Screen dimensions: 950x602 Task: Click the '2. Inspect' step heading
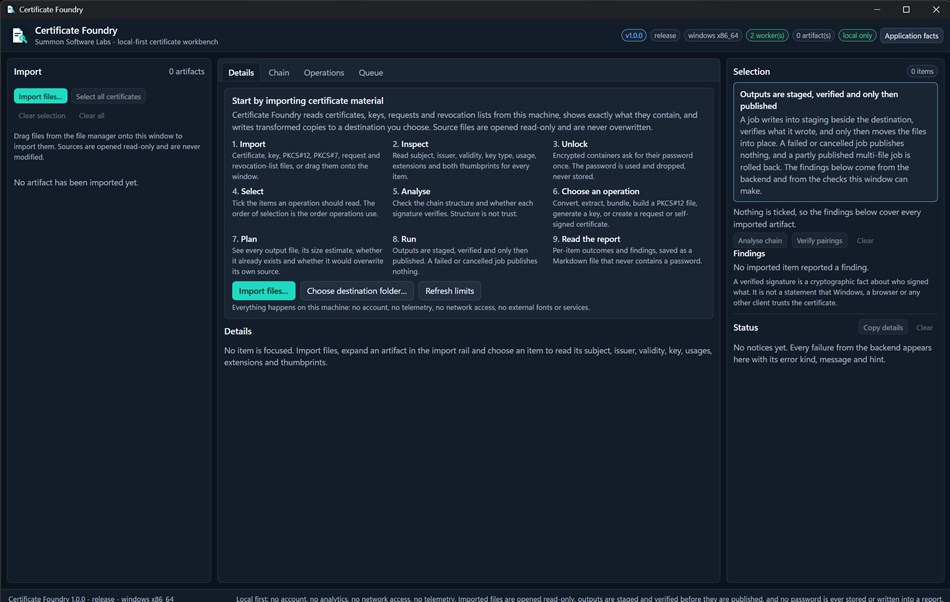point(410,144)
